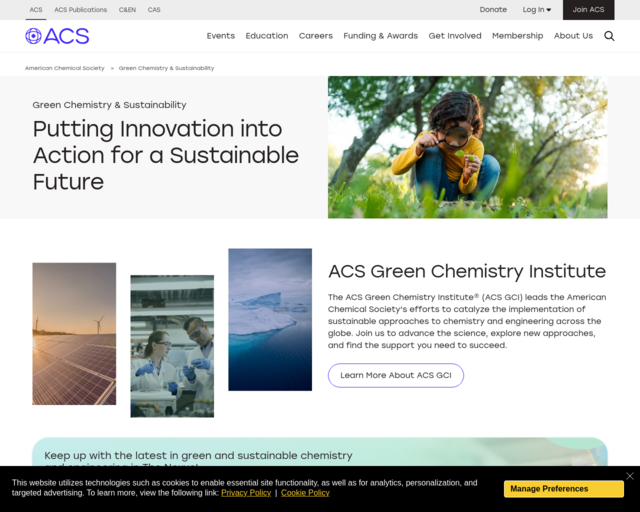Screen dimensions: 640x512
Task: Click the Donate link
Action: [493, 10]
